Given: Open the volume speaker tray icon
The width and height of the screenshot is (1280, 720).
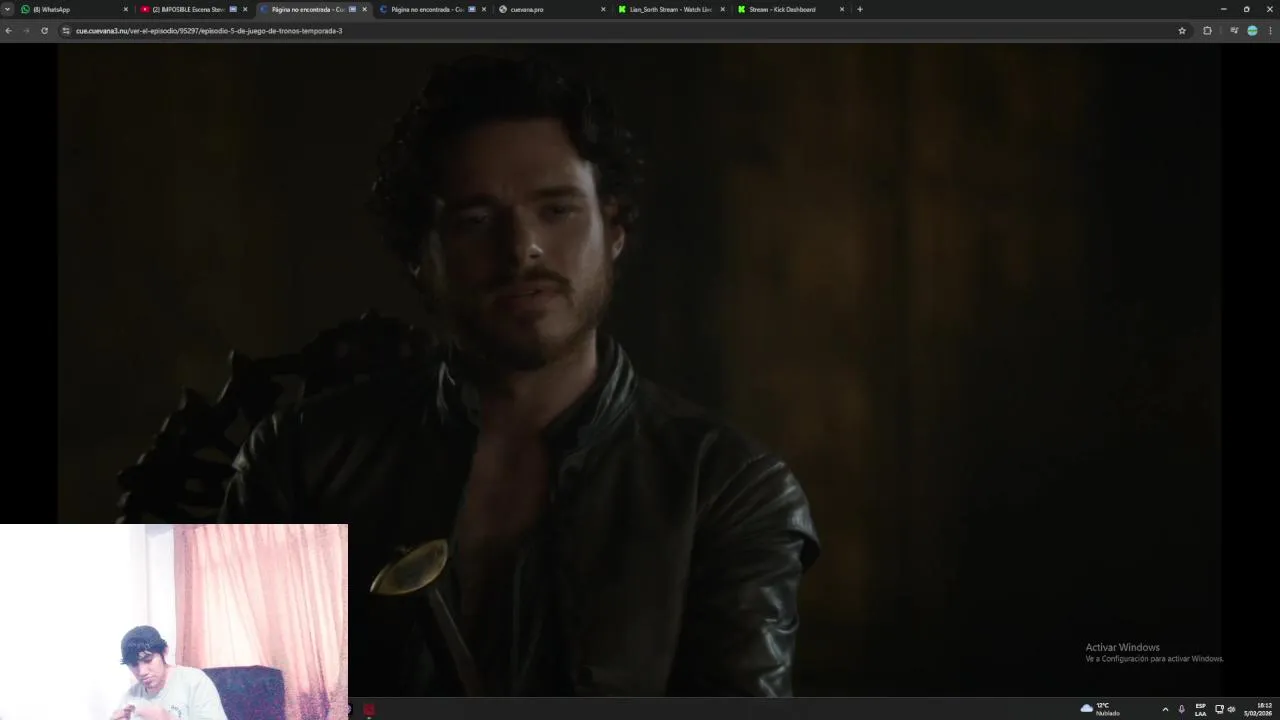Looking at the screenshot, I should point(1231,709).
